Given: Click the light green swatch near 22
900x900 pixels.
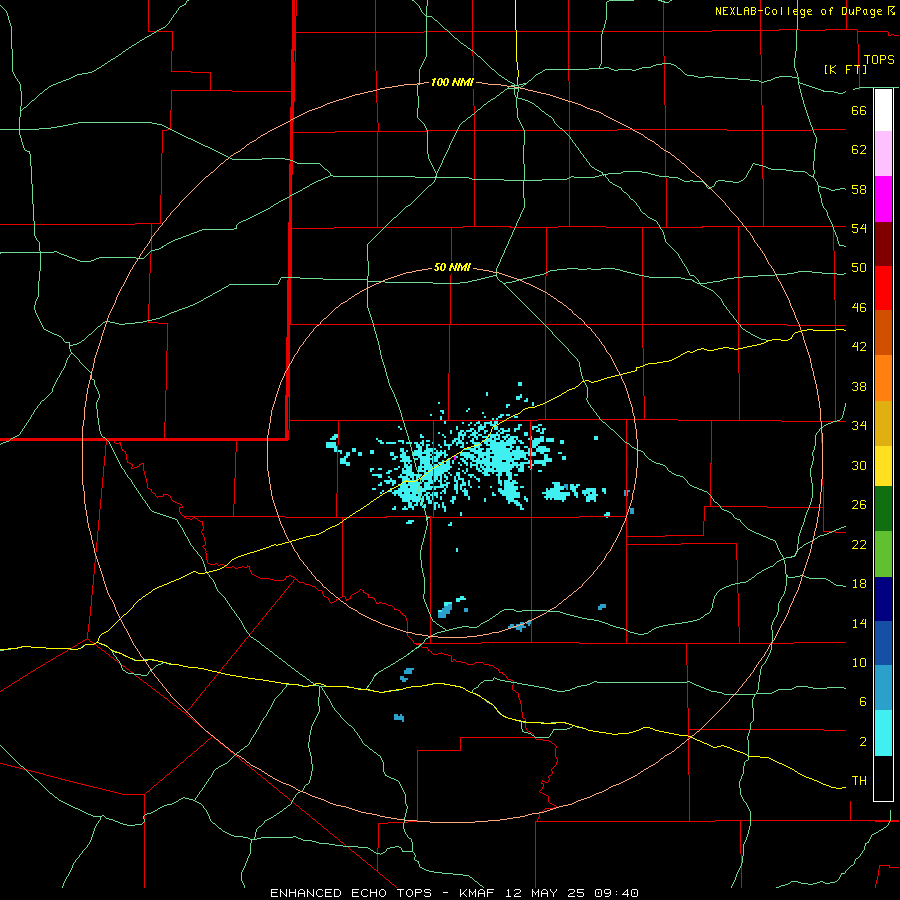Looking at the screenshot, I should coord(883,554).
